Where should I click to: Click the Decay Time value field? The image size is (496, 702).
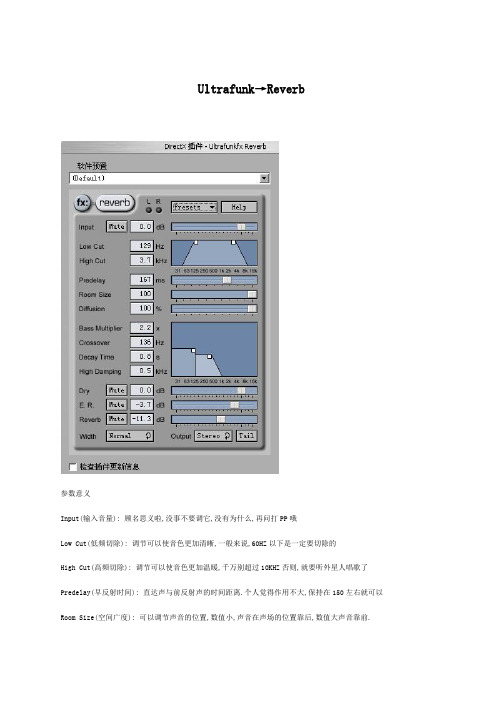[142, 357]
